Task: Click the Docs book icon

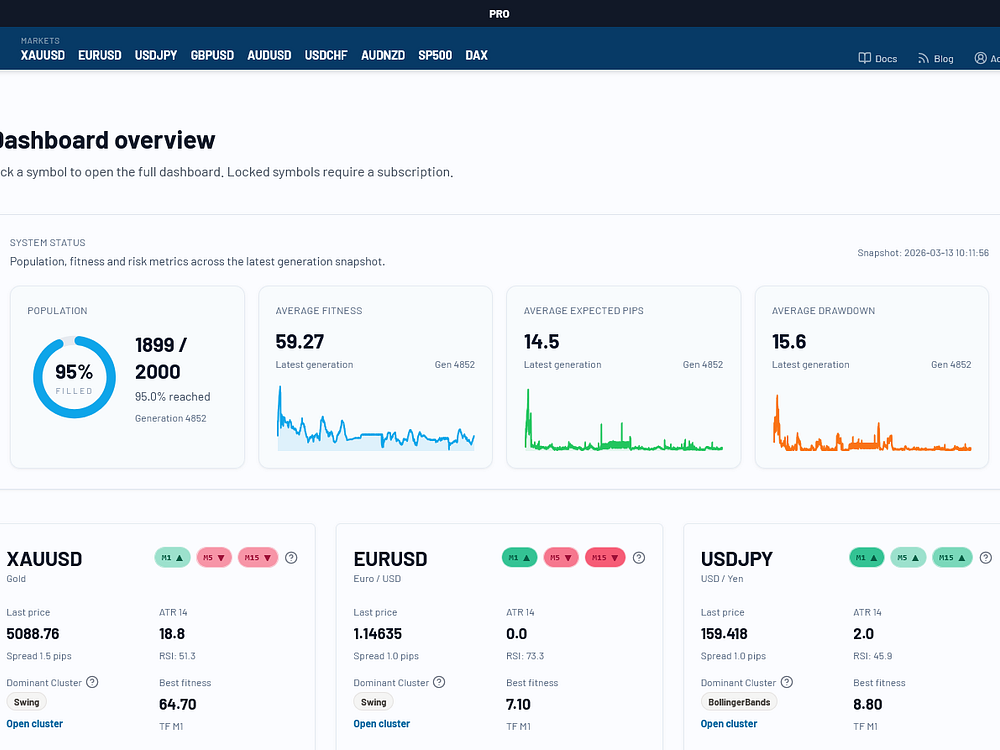Action: (x=865, y=59)
